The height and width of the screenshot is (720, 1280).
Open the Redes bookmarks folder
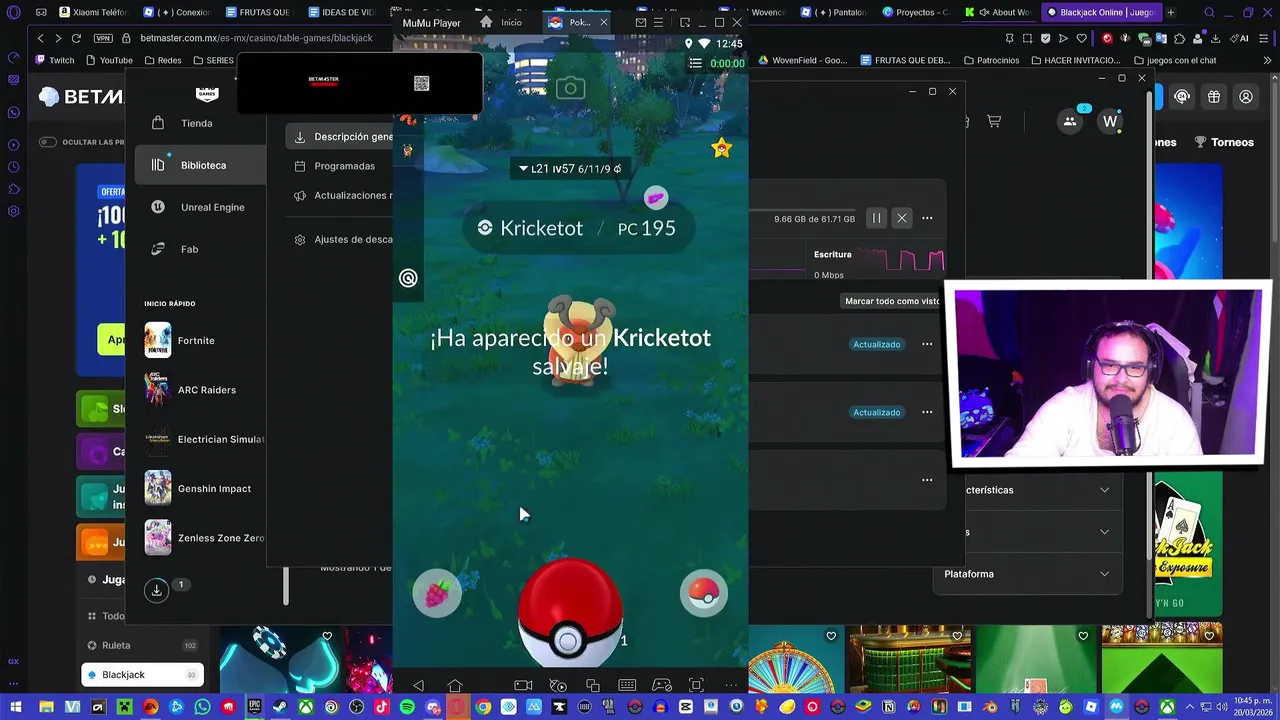(163, 60)
